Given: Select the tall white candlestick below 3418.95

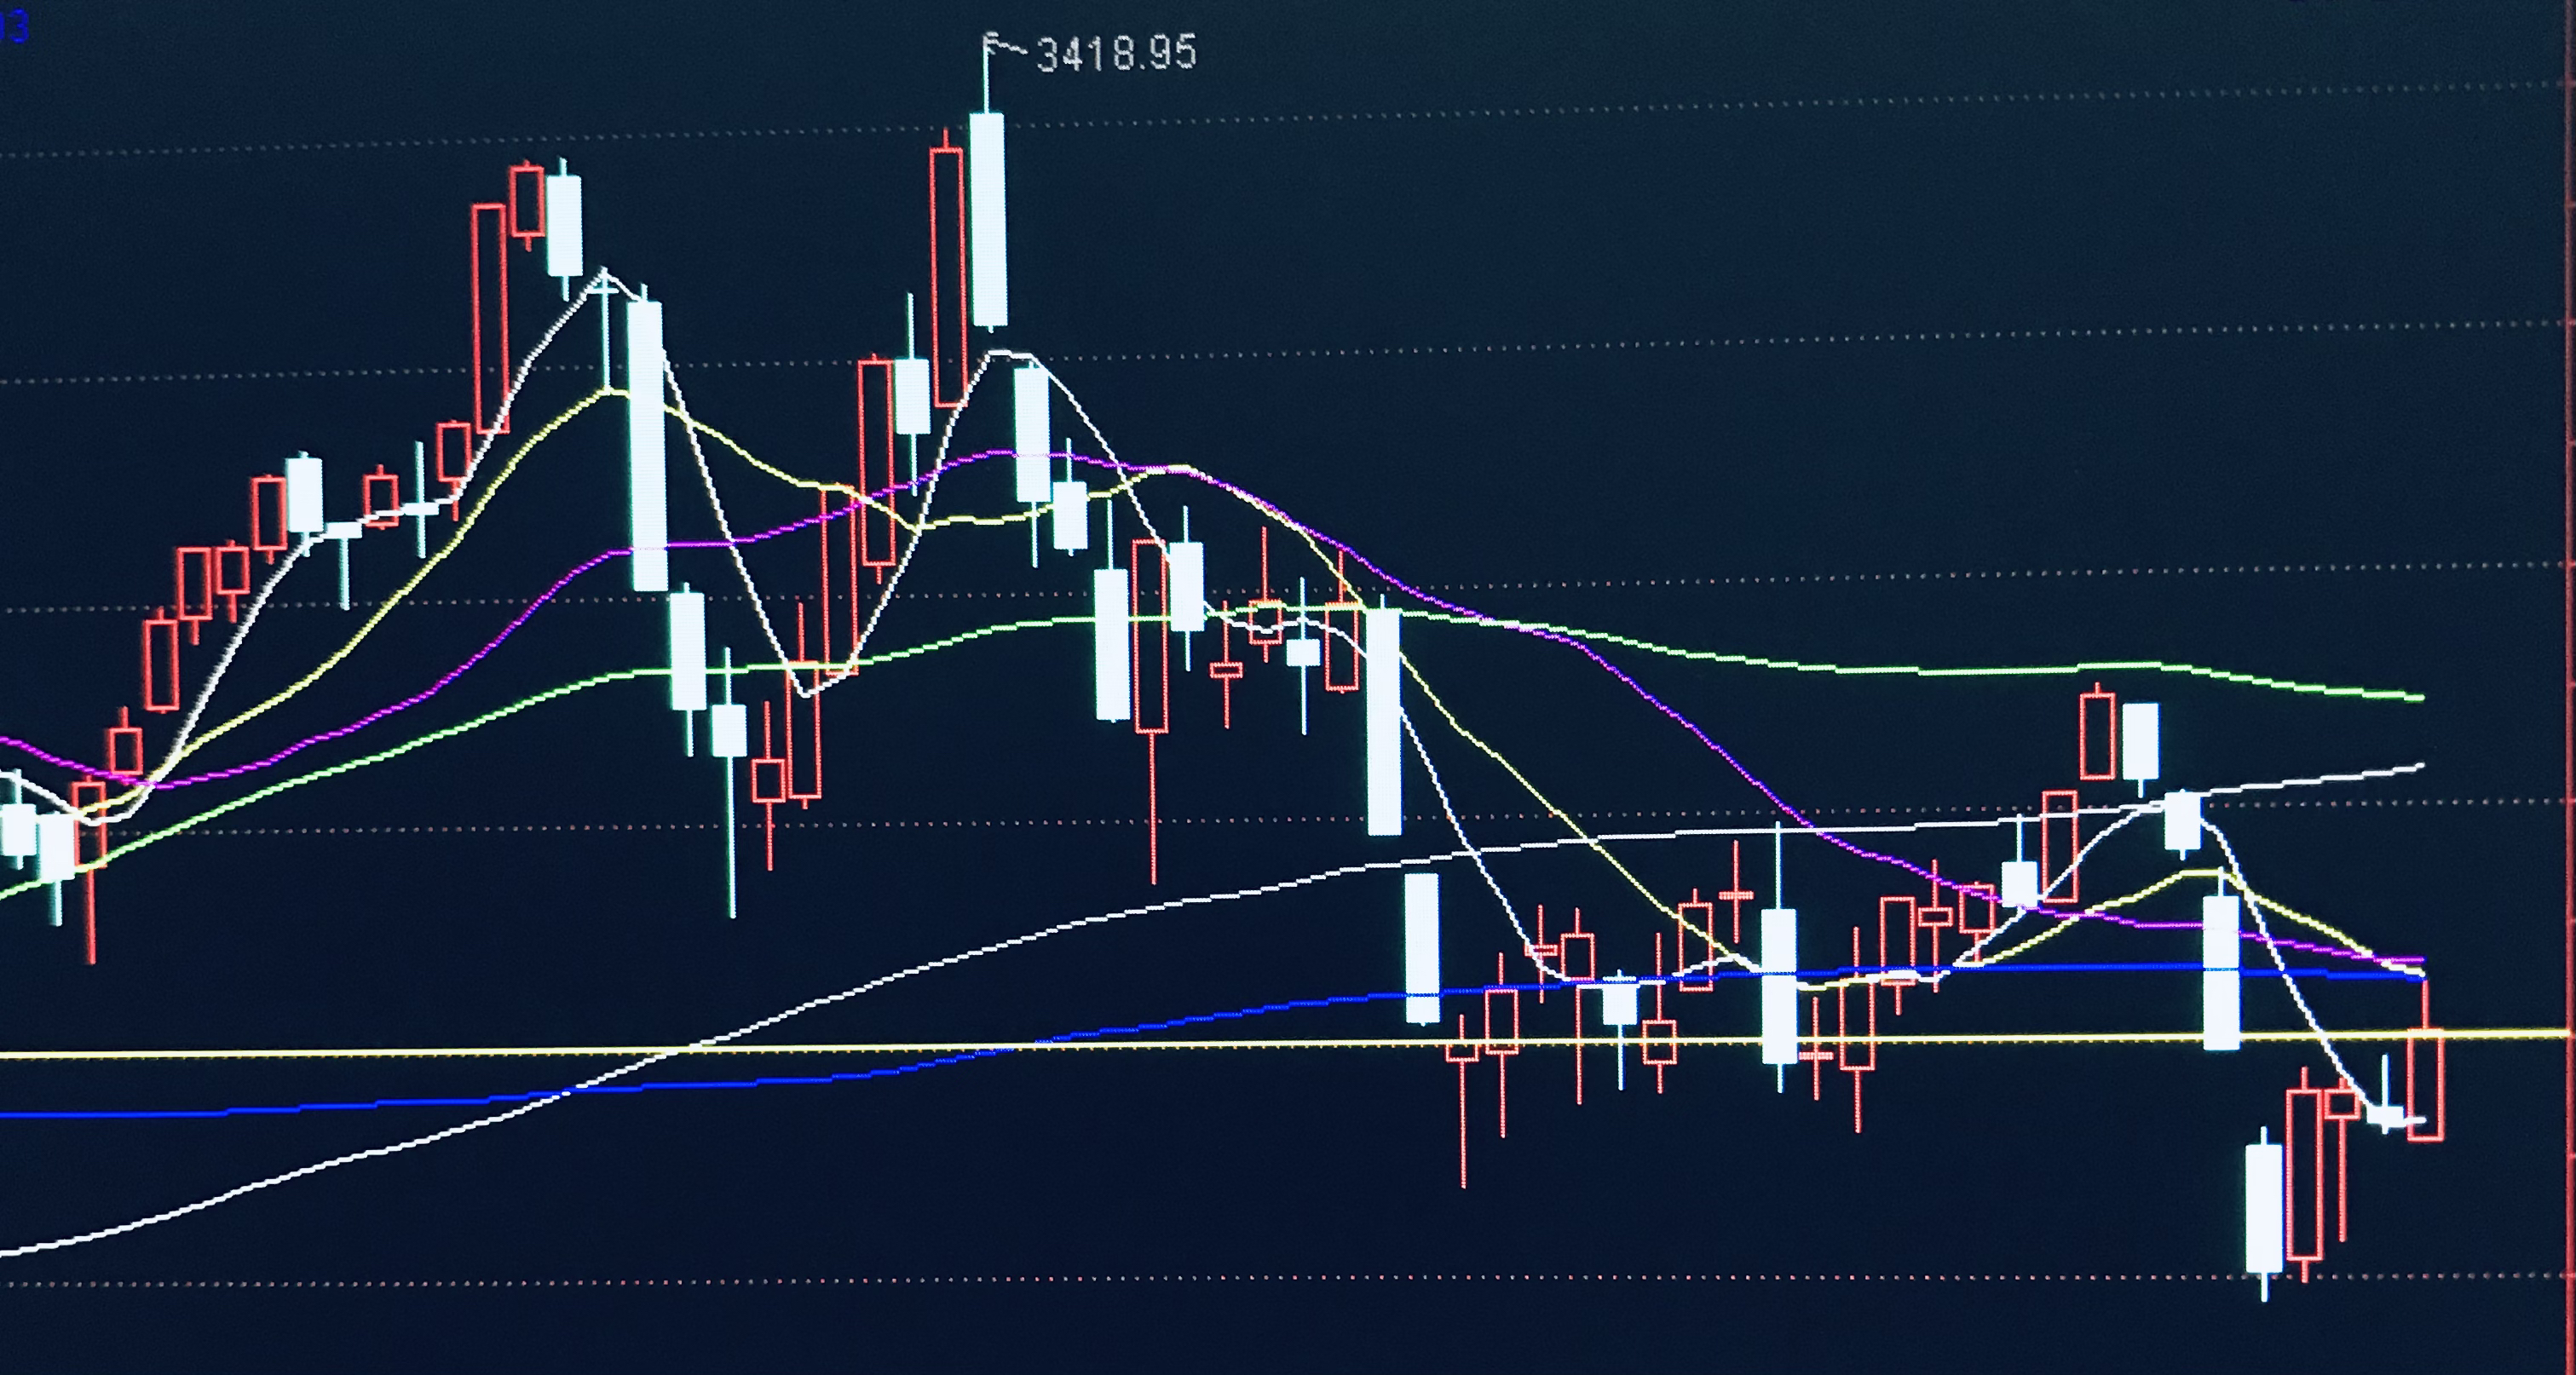Looking at the screenshot, I should [x=988, y=218].
